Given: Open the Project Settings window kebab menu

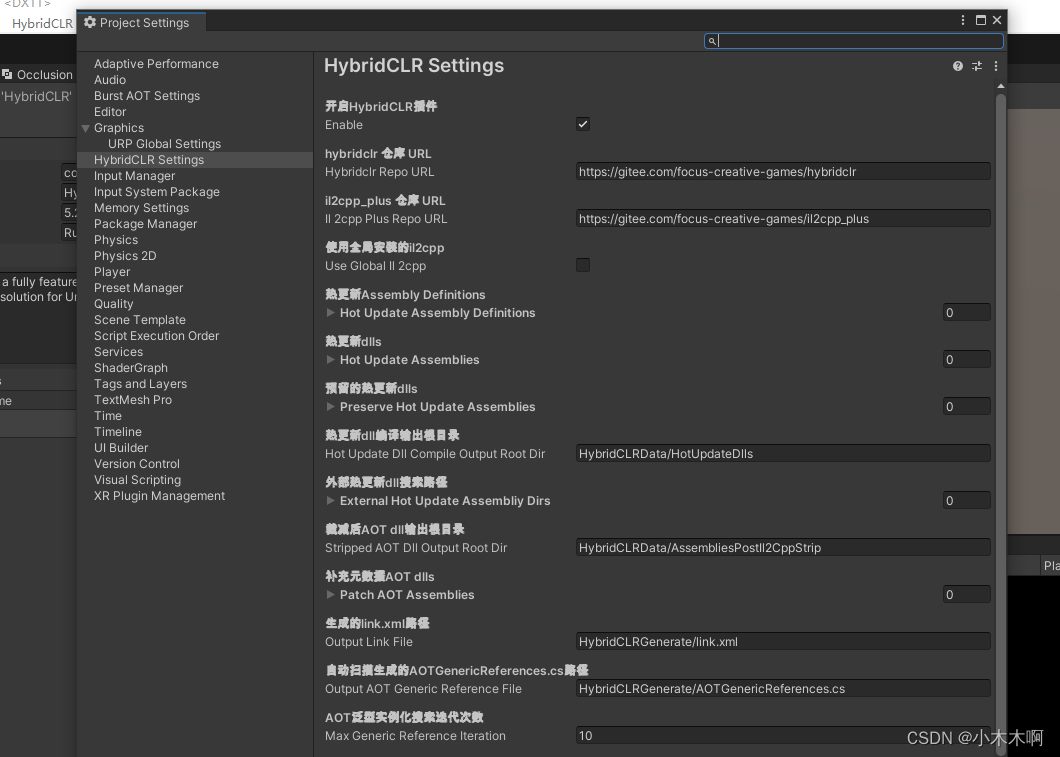Looking at the screenshot, I should click(x=963, y=20).
